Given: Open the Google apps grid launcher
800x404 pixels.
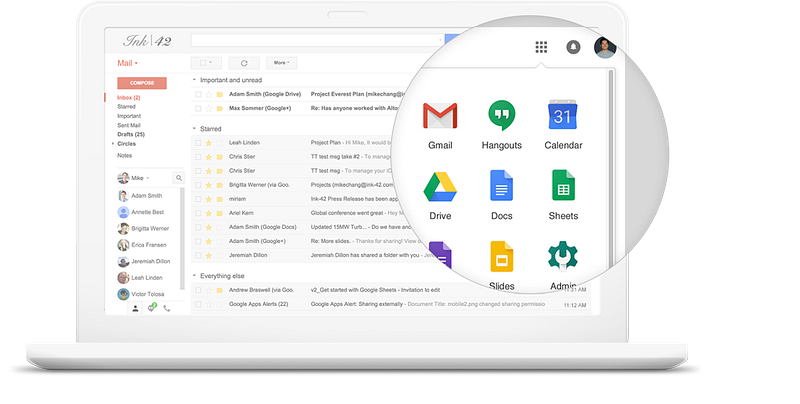Looking at the screenshot, I should [x=541, y=47].
